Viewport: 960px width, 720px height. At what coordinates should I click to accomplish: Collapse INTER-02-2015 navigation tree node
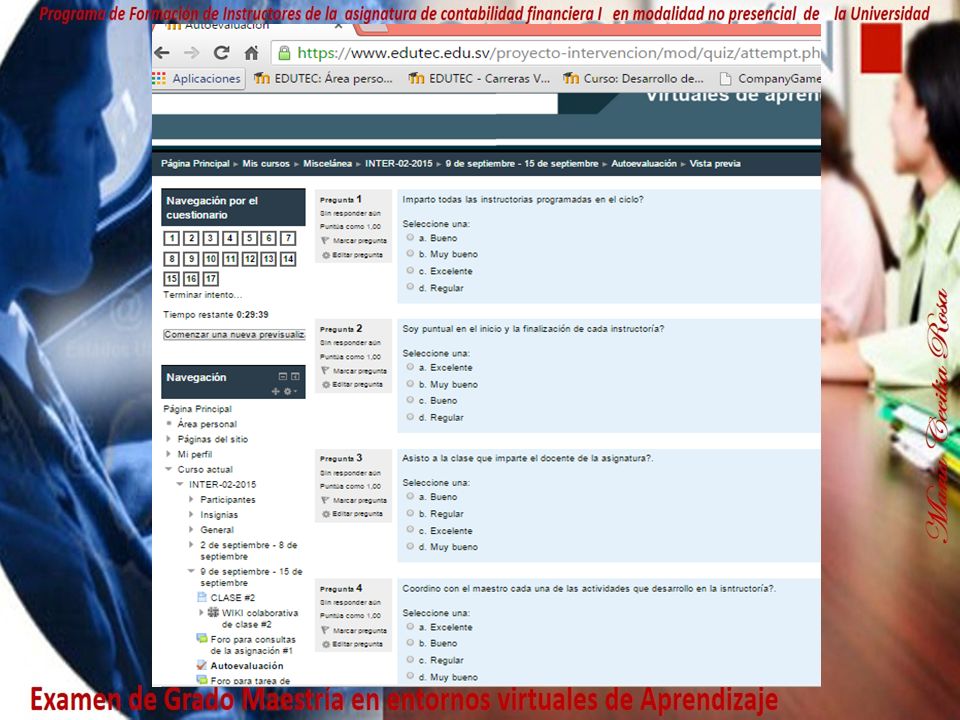tap(180, 484)
